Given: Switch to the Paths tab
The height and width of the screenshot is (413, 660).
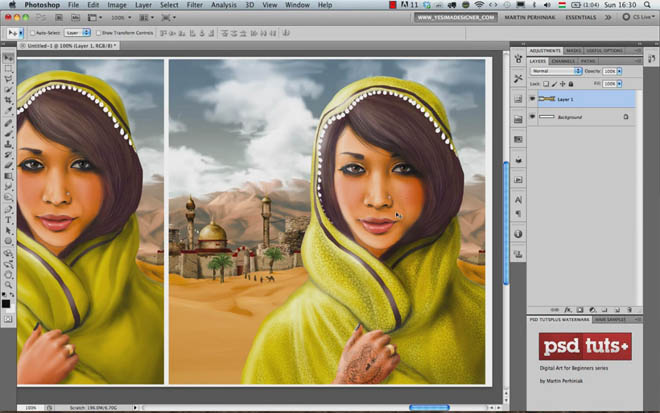Looking at the screenshot, I should 588,61.
